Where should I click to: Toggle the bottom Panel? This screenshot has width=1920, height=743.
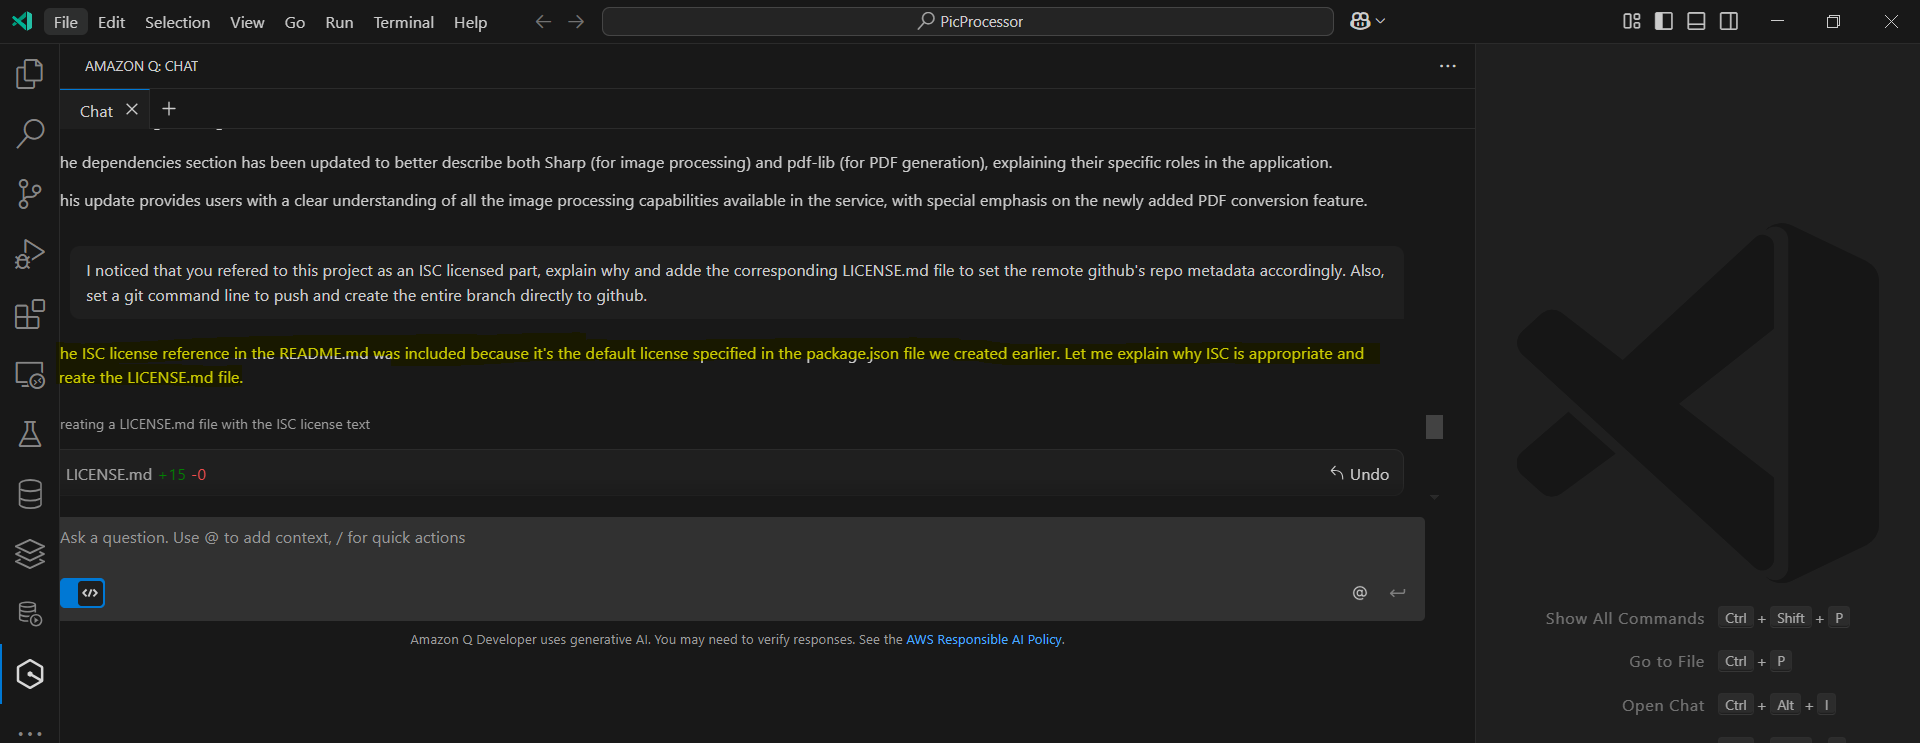pyautogui.click(x=1696, y=21)
